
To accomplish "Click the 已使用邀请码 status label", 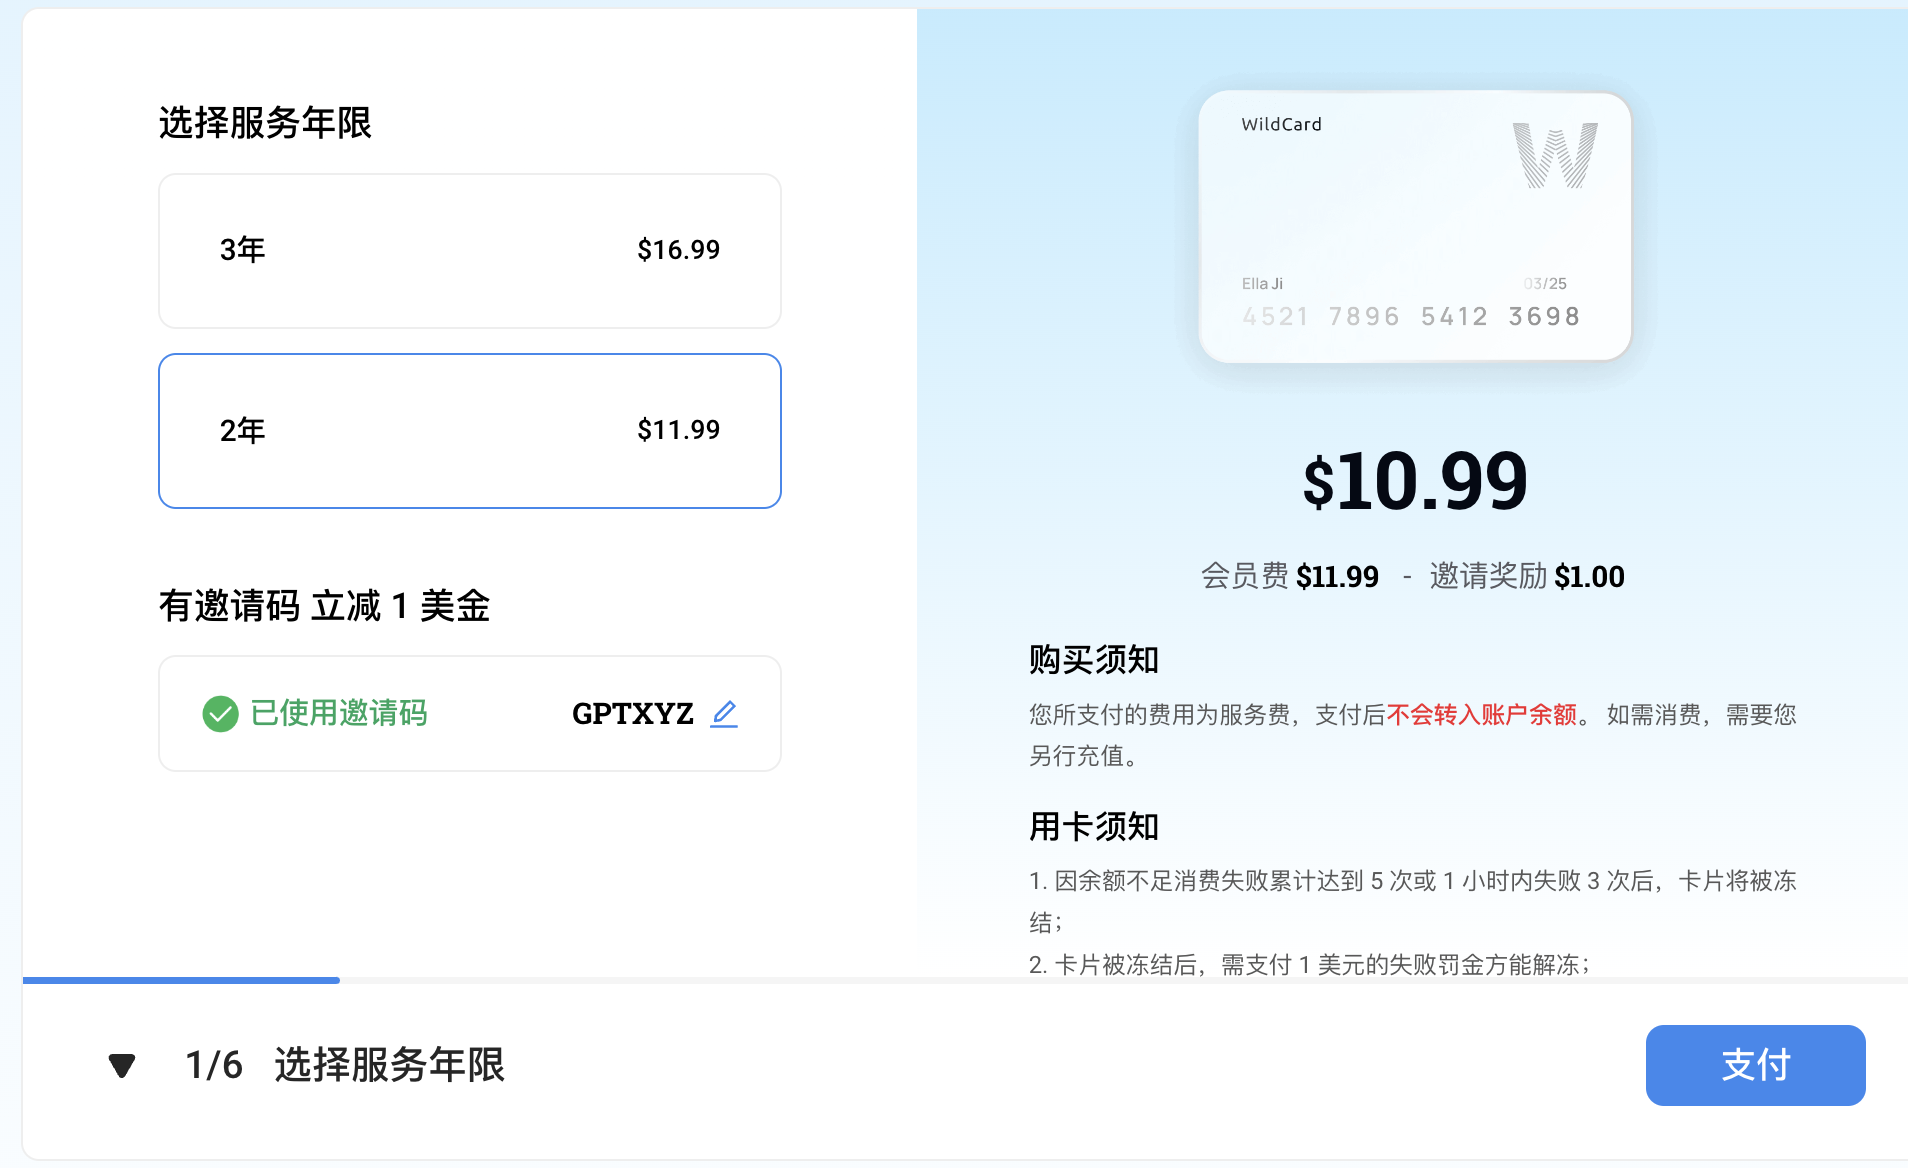I will tap(338, 713).
